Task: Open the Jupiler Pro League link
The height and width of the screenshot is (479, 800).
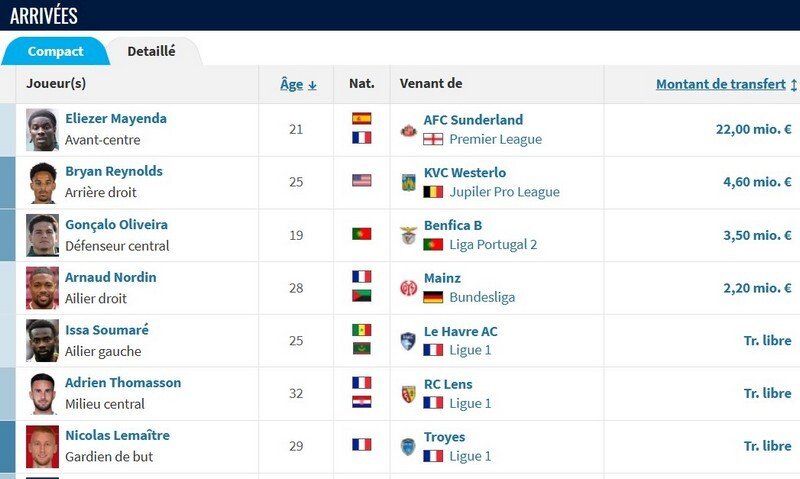Action: tap(504, 192)
